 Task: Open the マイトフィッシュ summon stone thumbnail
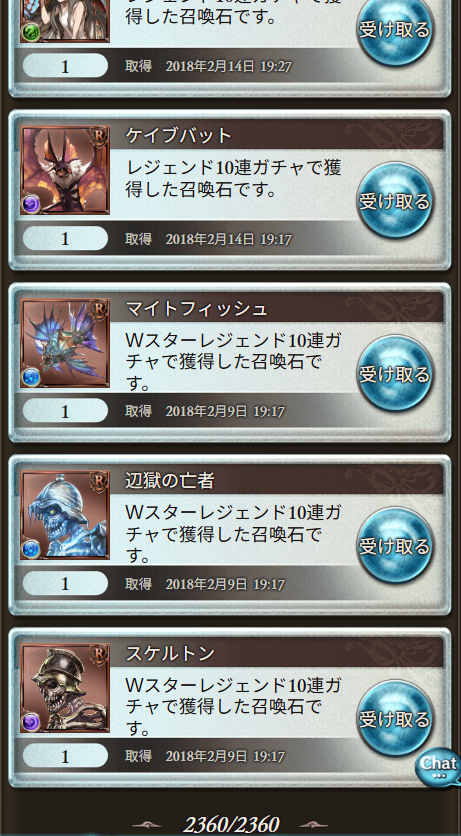(65, 343)
